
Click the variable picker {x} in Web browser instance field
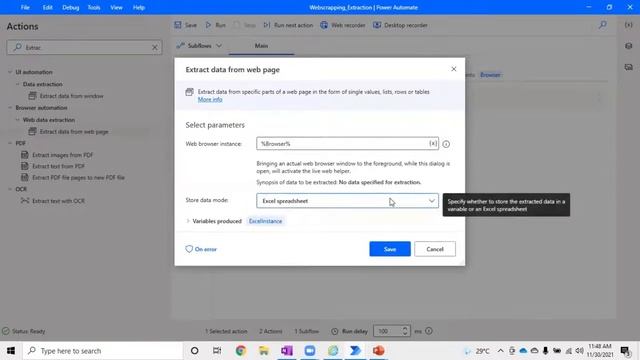click(433, 143)
